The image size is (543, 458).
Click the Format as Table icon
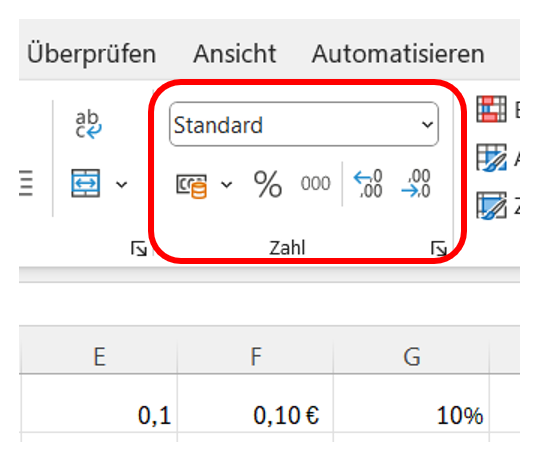coord(491,158)
